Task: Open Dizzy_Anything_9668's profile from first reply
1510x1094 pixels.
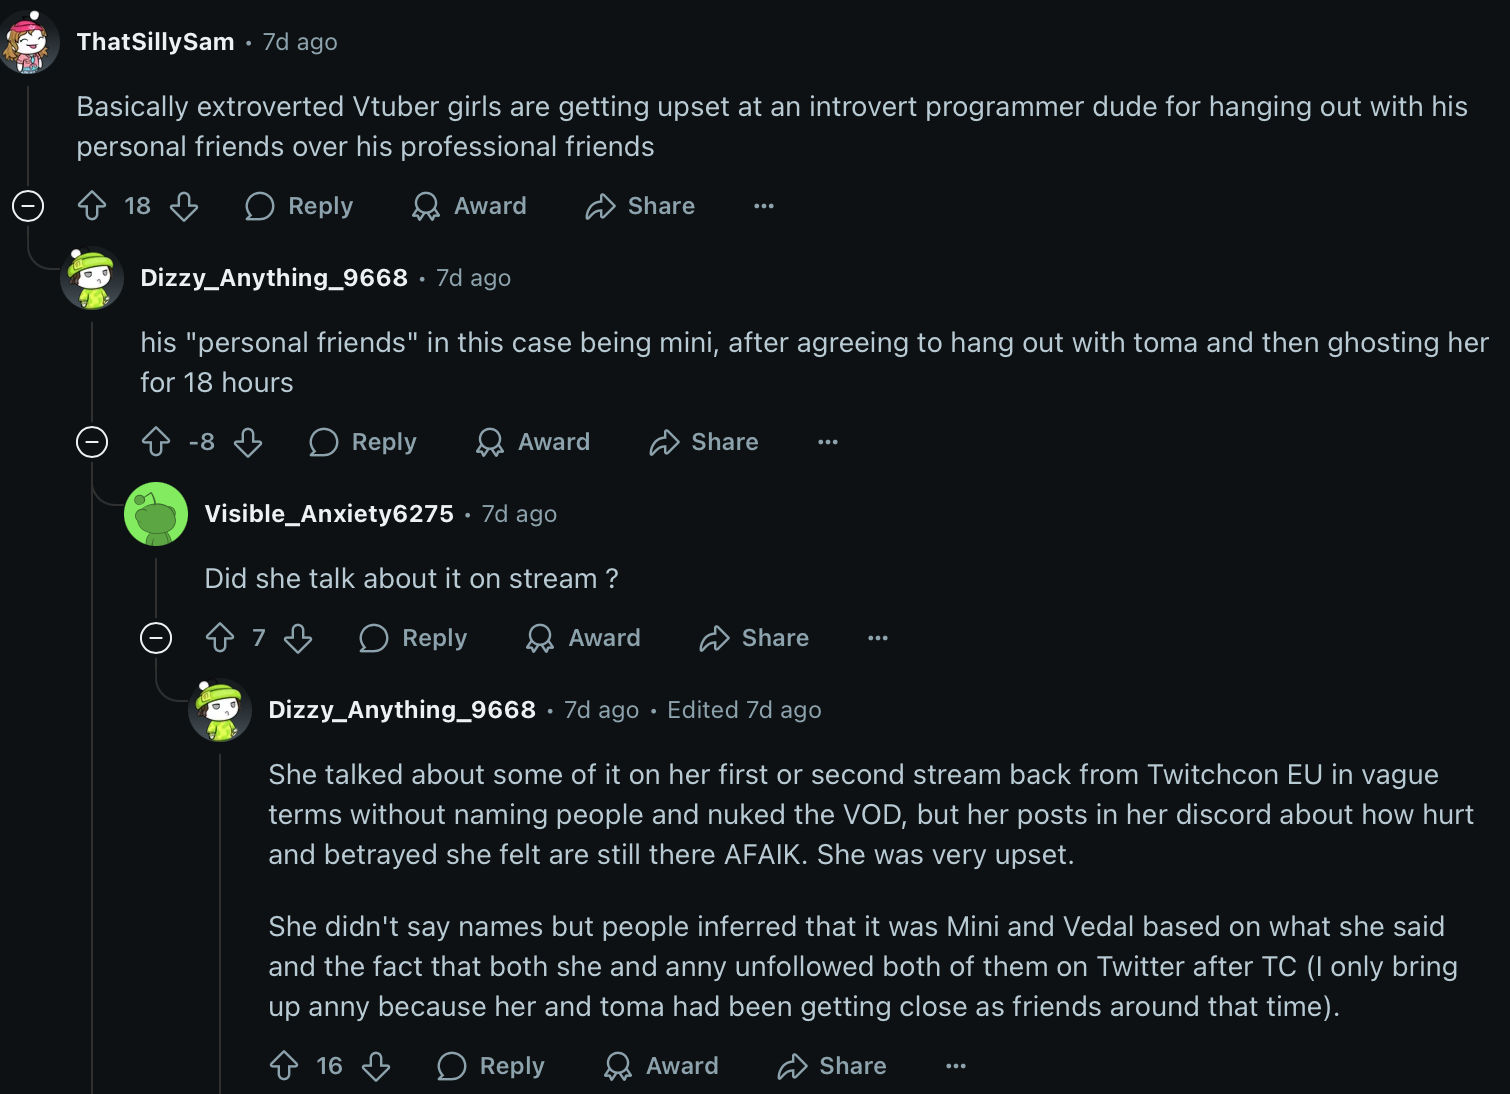Action: point(274,278)
